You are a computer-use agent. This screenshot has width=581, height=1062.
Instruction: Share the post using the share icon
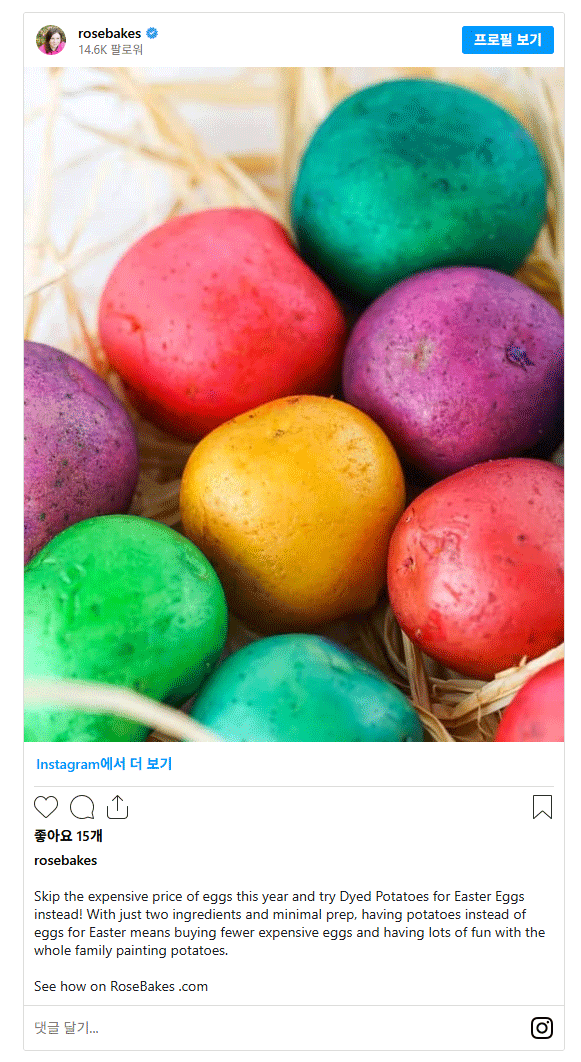coord(117,807)
